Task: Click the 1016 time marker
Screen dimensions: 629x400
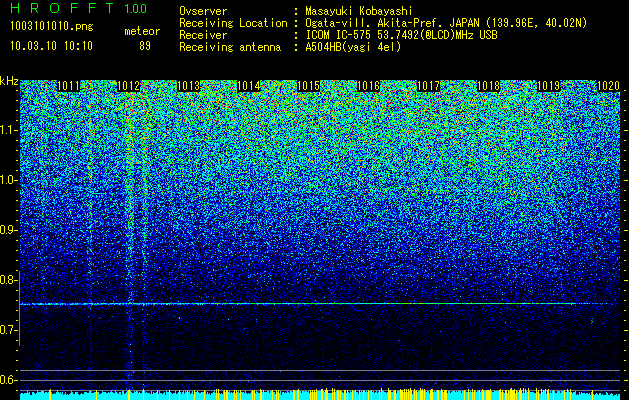Action: (x=368, y=86)
